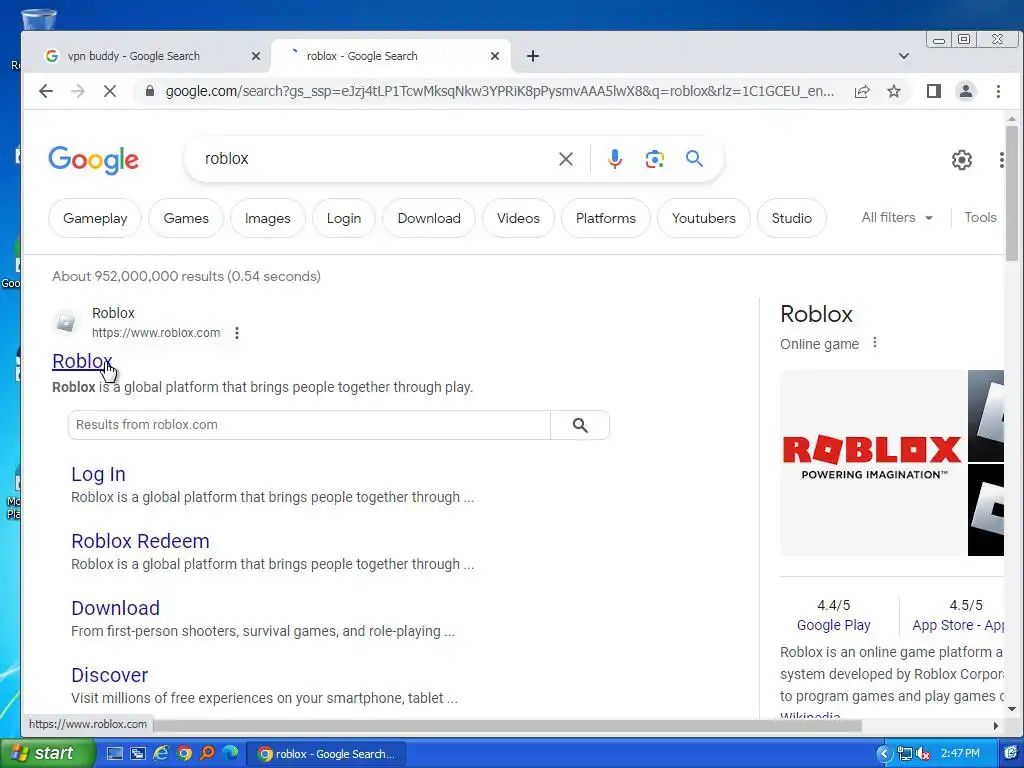Viewport: 1024px width, 768px height.
Task: Select the Platforms filter chip
Action: coord(605,218)
